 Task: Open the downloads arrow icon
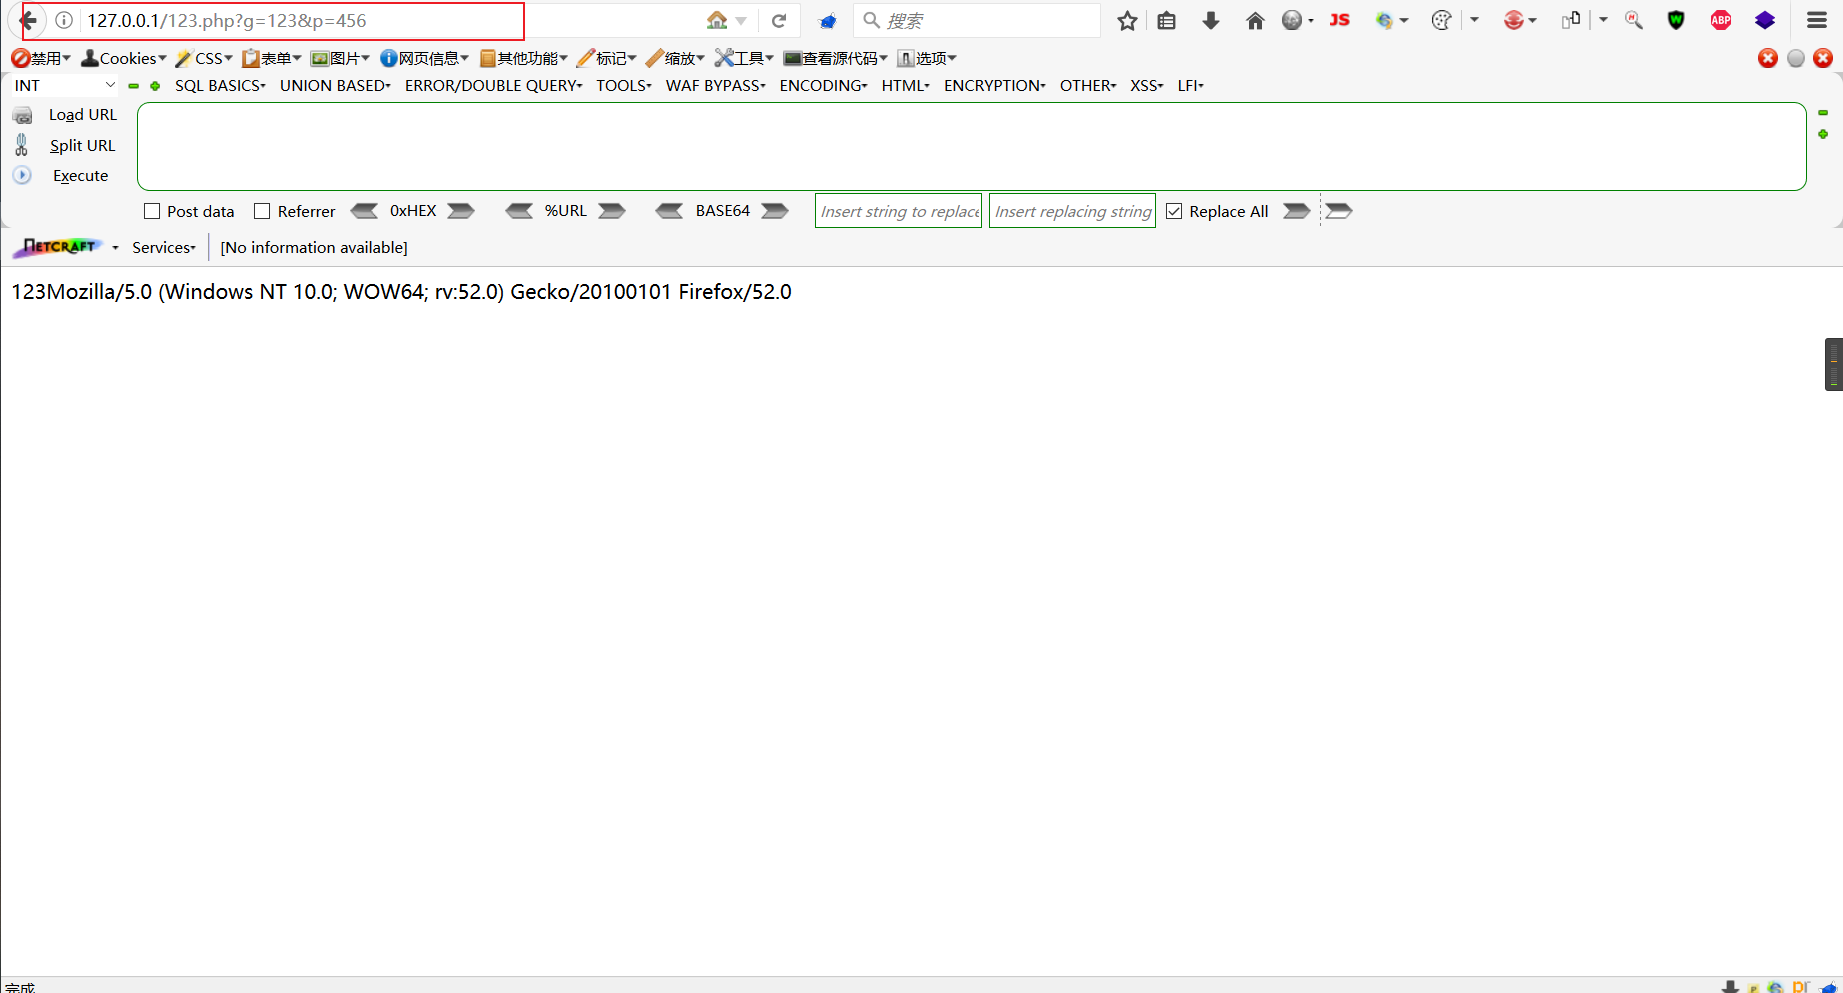1211,20
